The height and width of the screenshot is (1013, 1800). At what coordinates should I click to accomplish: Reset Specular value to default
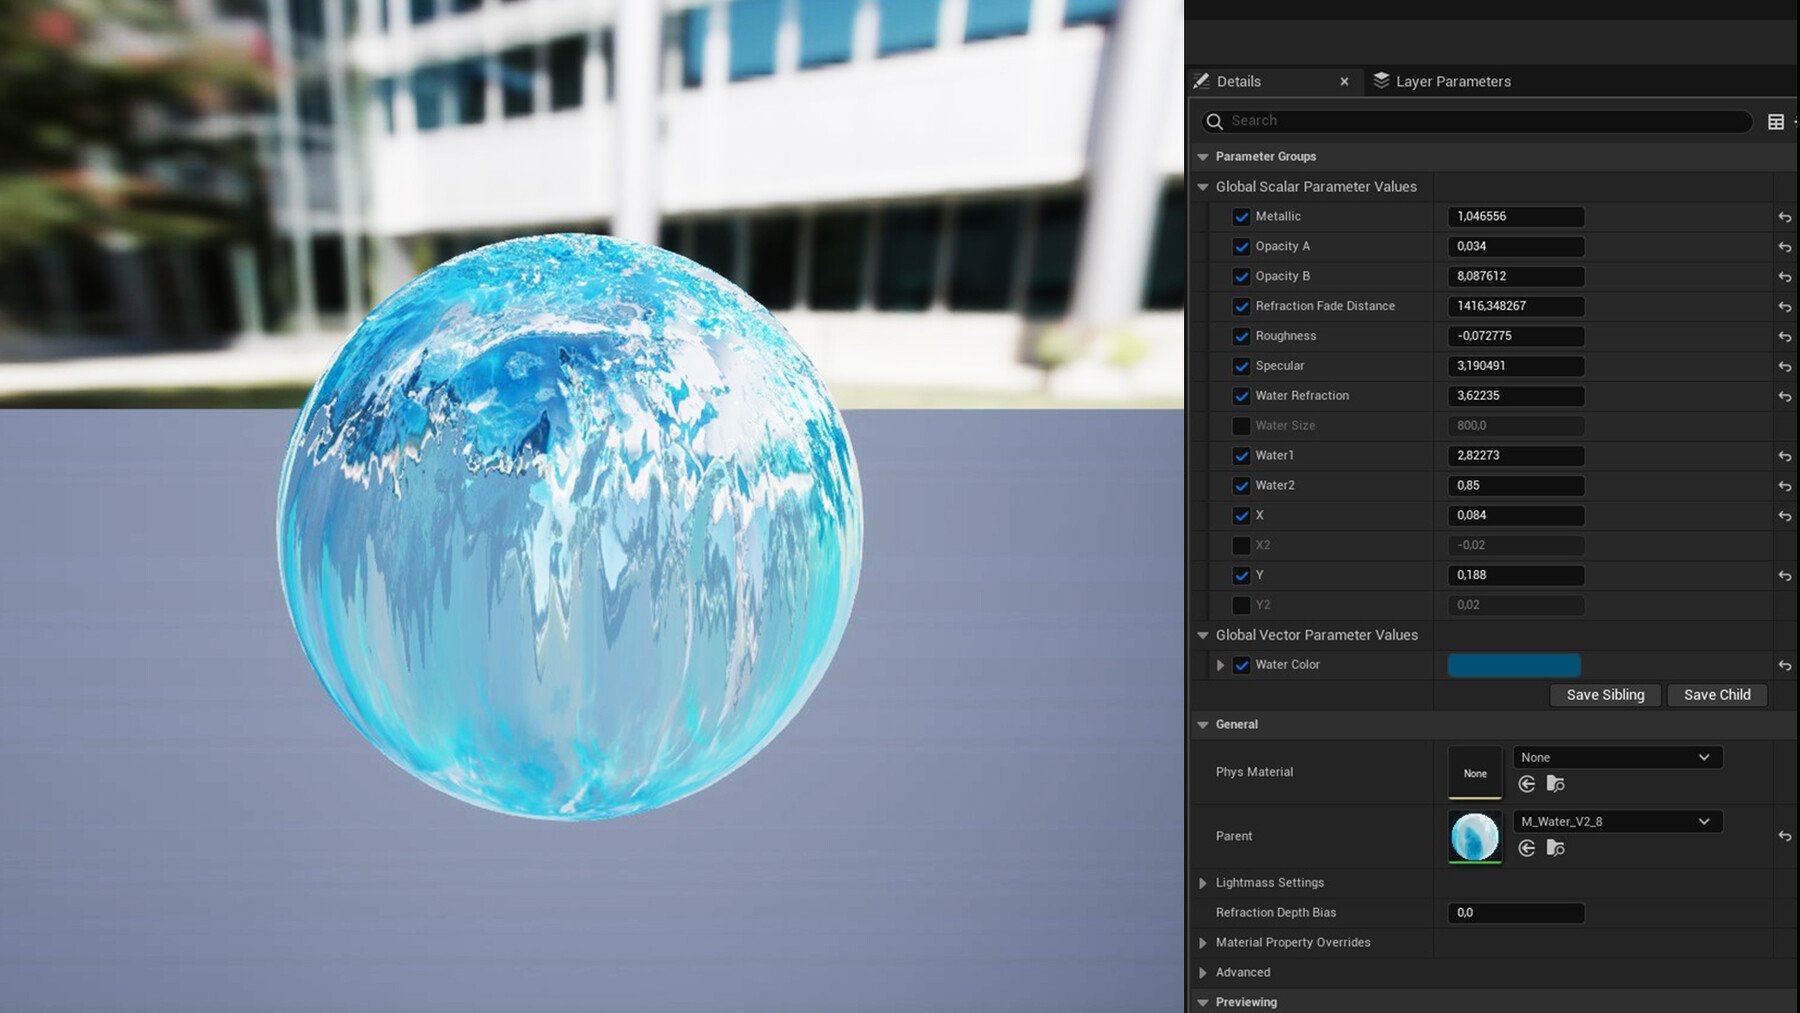point(1784,367)
